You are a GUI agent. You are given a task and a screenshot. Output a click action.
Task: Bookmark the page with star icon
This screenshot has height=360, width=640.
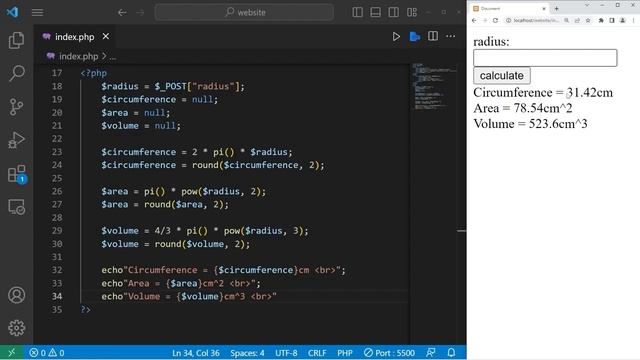click(x=588, y=20)
